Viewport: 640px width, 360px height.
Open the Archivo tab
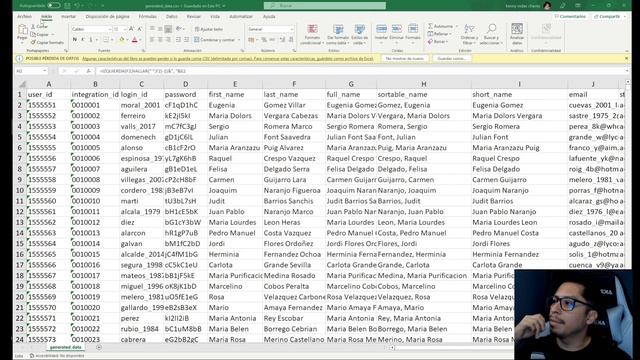click(24, 17)
